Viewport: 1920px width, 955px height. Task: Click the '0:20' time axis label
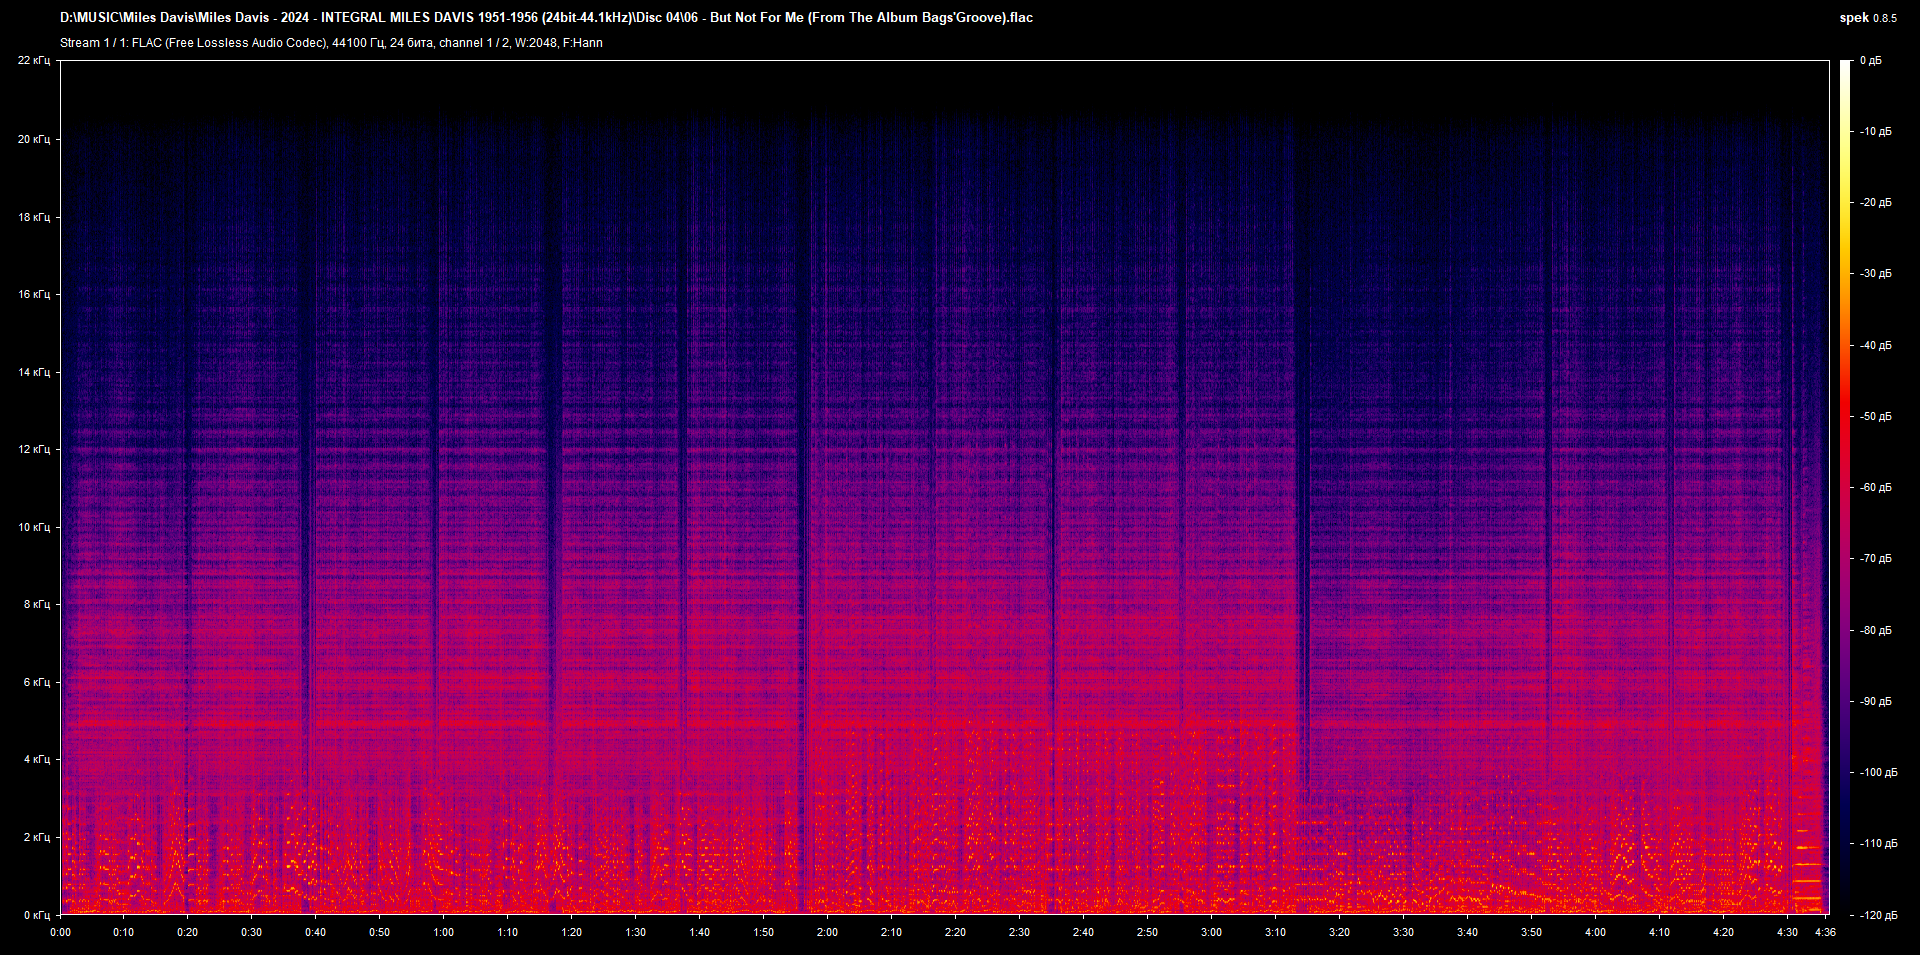pyautogui.click(x=187, y=932)
